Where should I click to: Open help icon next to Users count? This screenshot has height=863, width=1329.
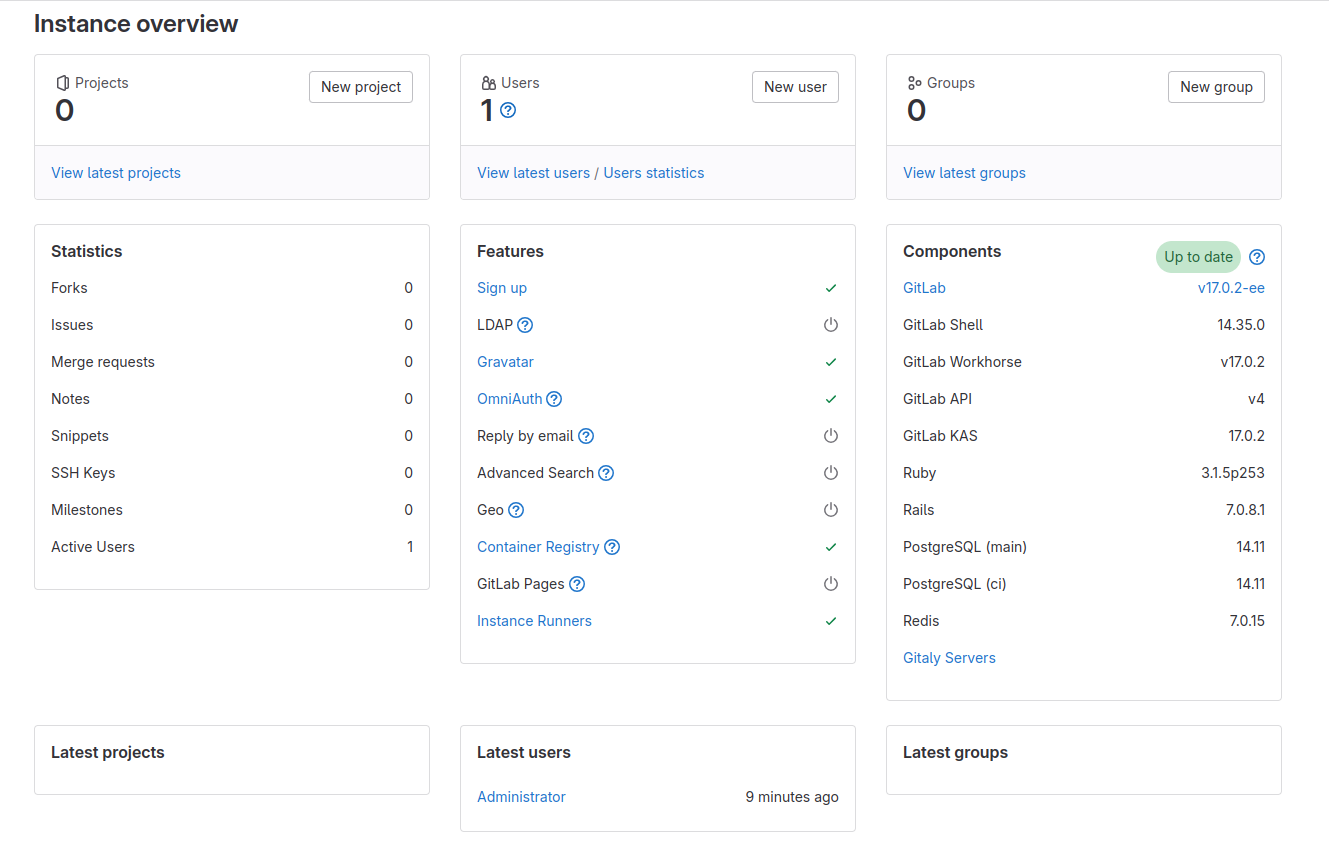point(508,110)
